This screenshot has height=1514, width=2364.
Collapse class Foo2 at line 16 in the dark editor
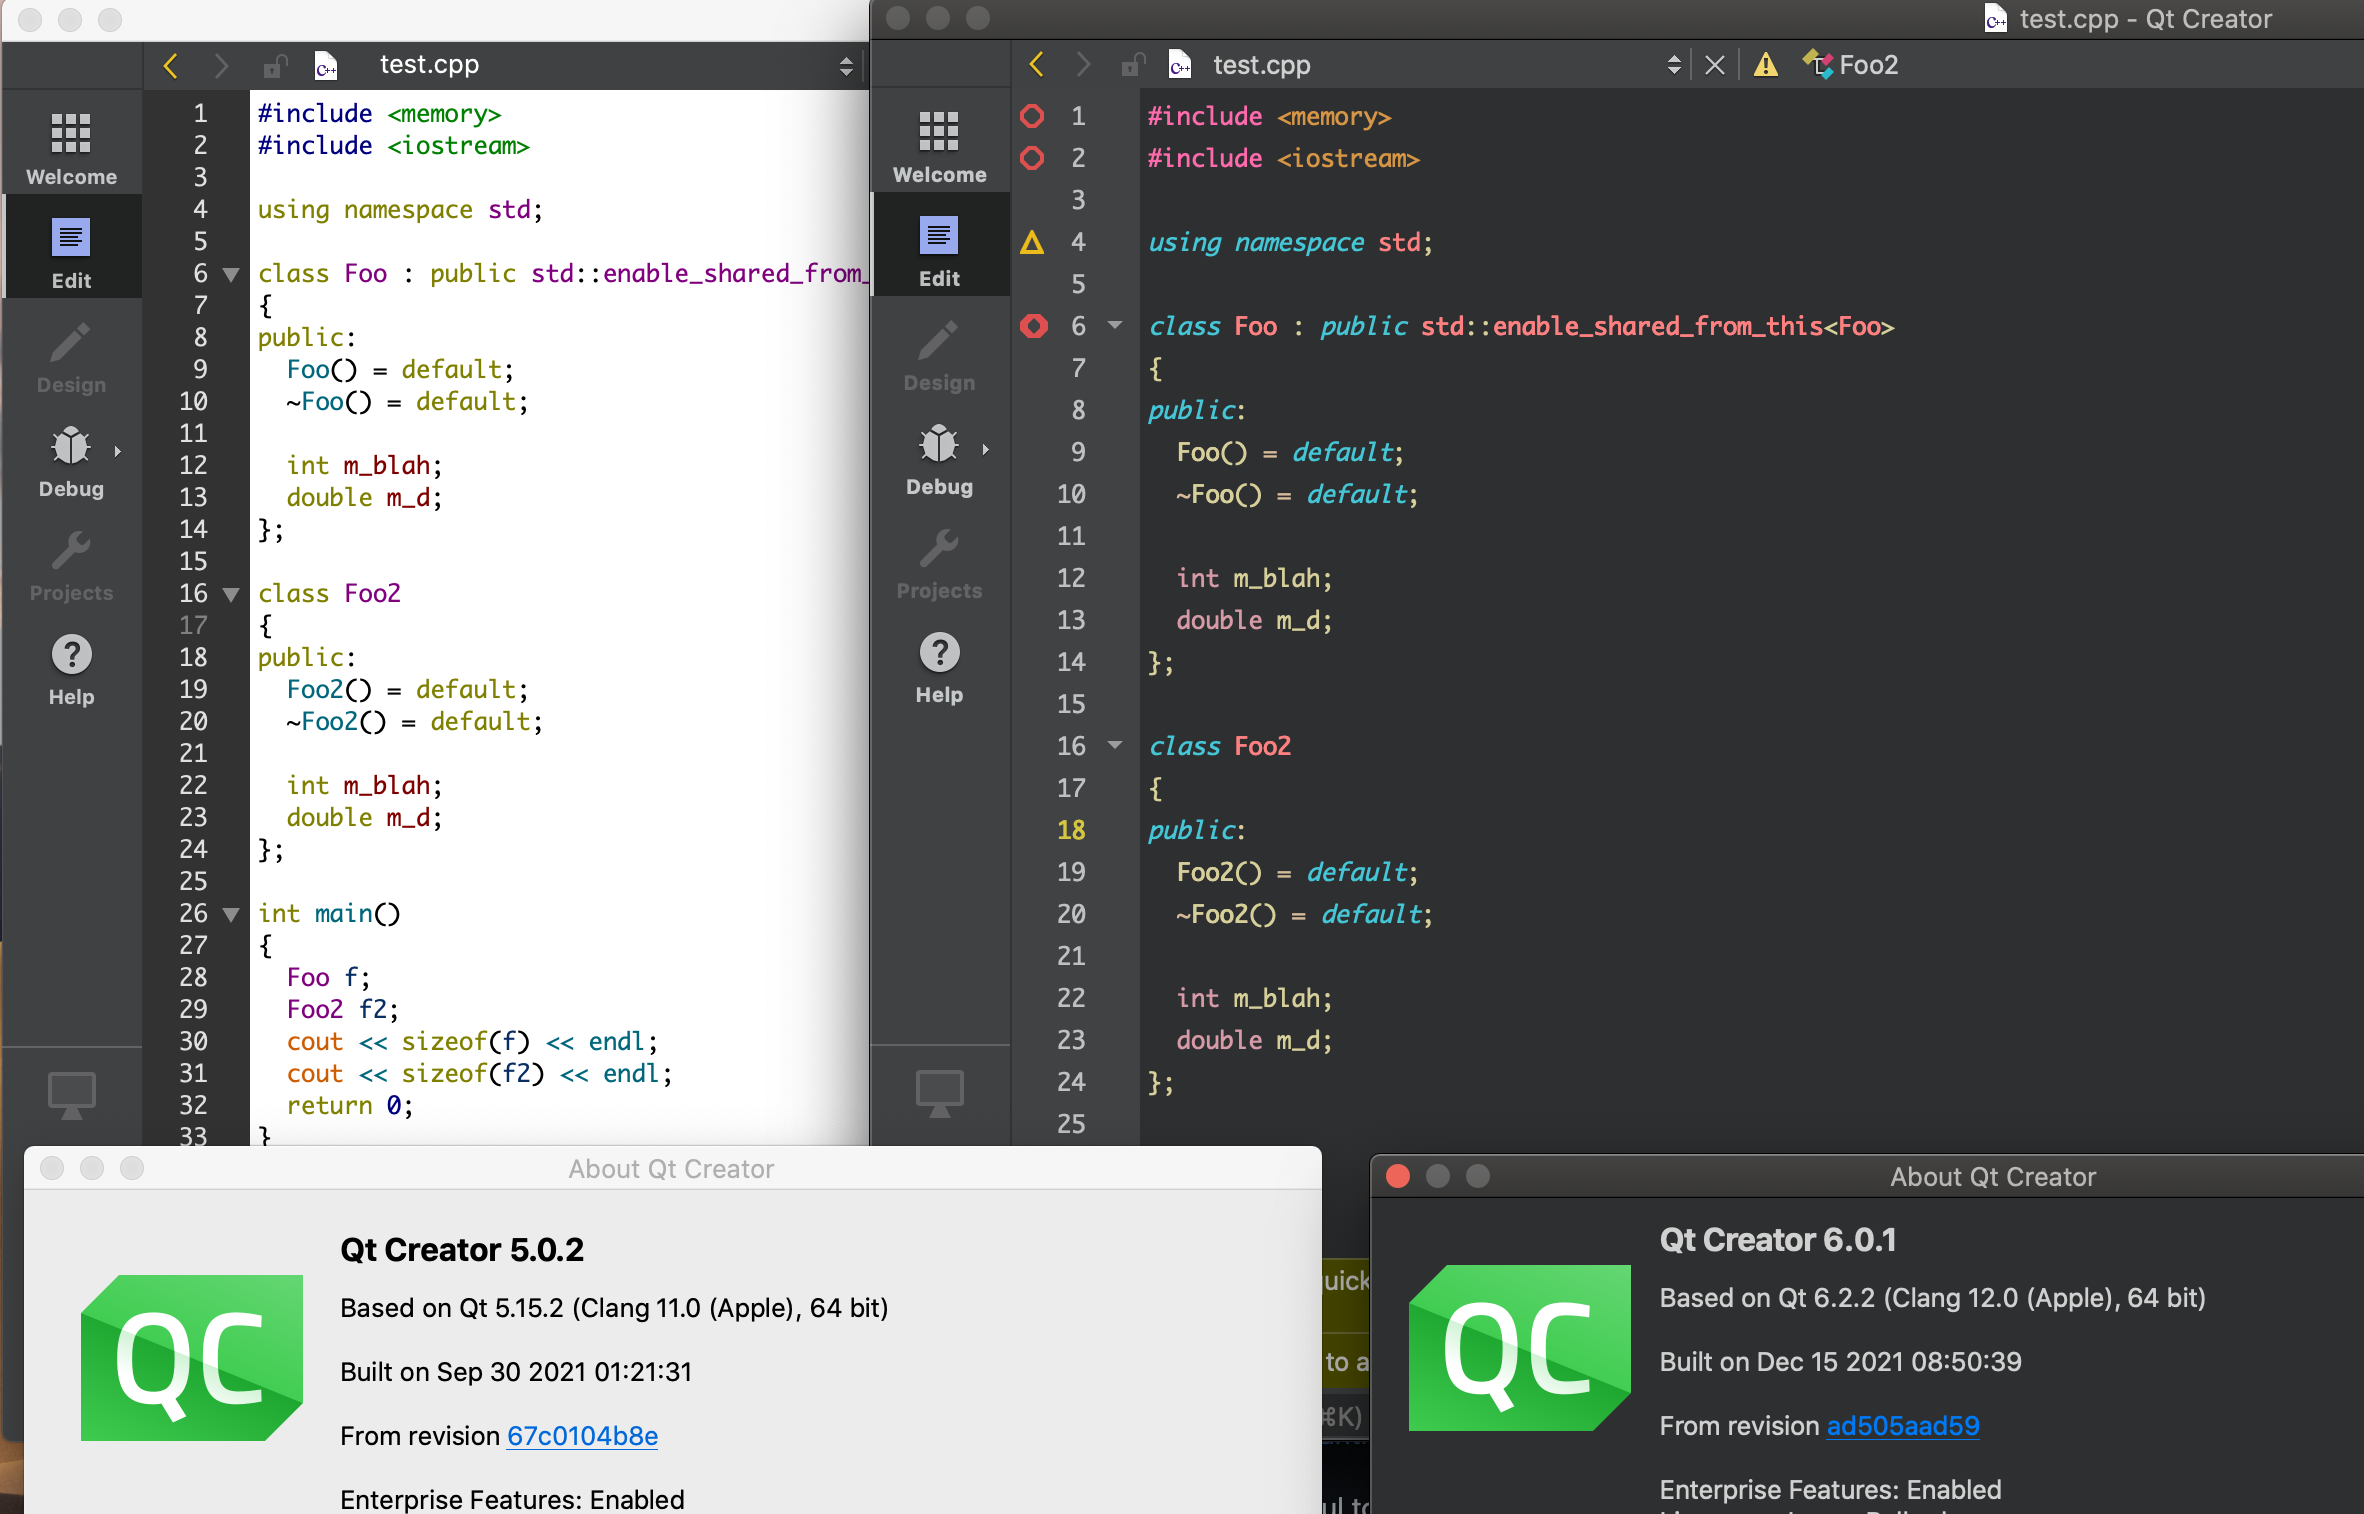click(1115, 745)
